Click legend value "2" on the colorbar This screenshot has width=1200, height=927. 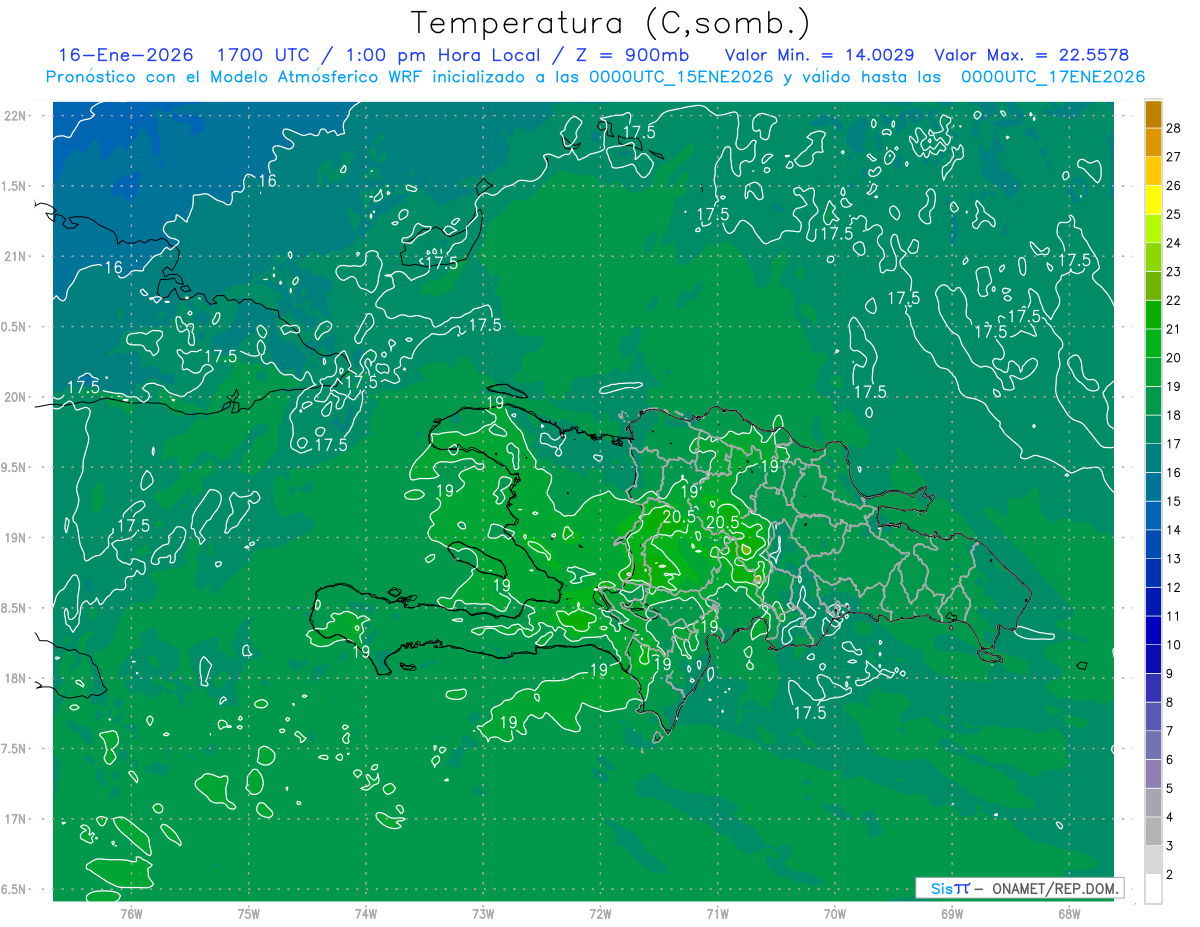1170,875
